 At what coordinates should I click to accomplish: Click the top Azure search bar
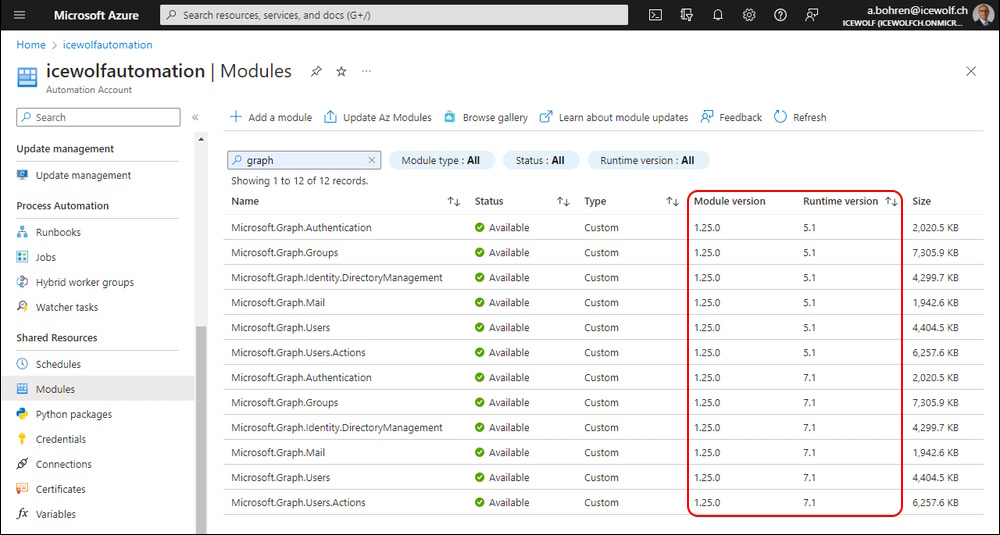coord(394,15)
